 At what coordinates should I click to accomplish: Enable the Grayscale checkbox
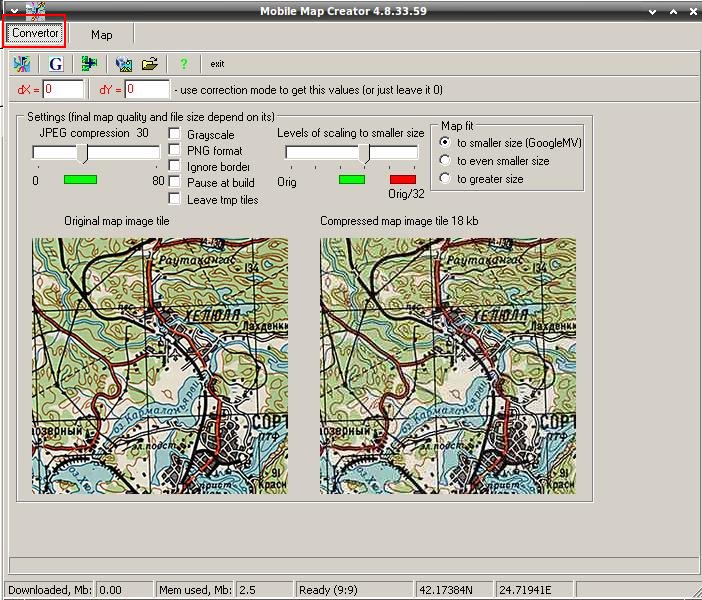click(175, 134)
